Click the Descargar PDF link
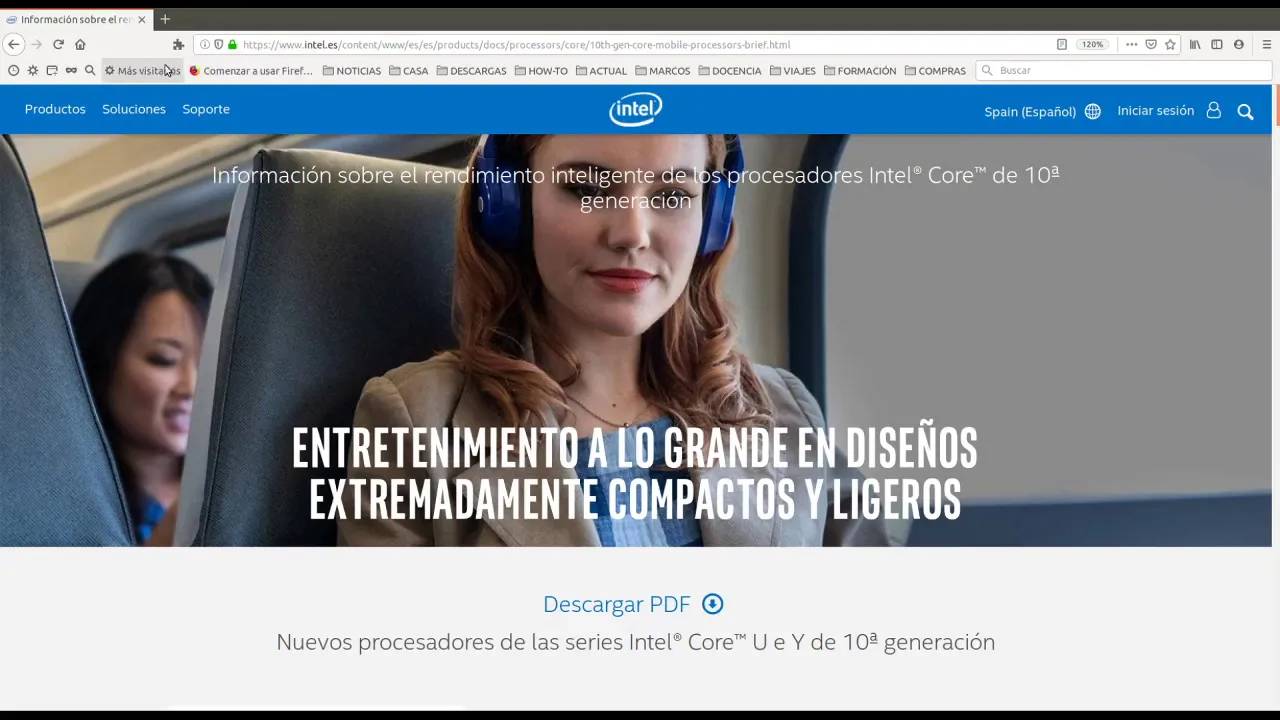1280x720 pixels. (617, 604)
